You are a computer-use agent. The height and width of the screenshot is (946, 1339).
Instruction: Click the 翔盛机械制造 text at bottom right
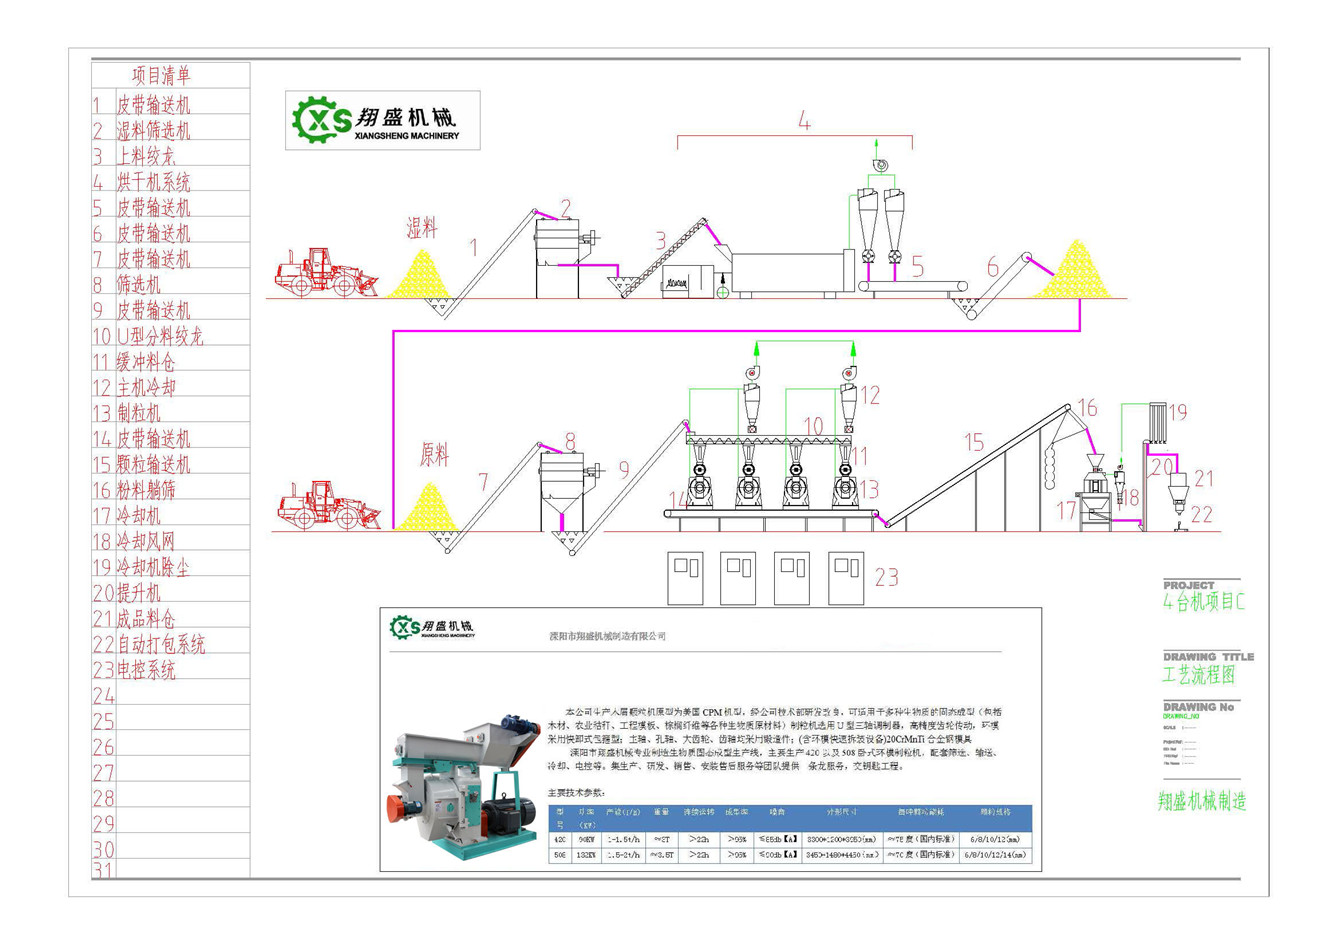pos(1202,801)
